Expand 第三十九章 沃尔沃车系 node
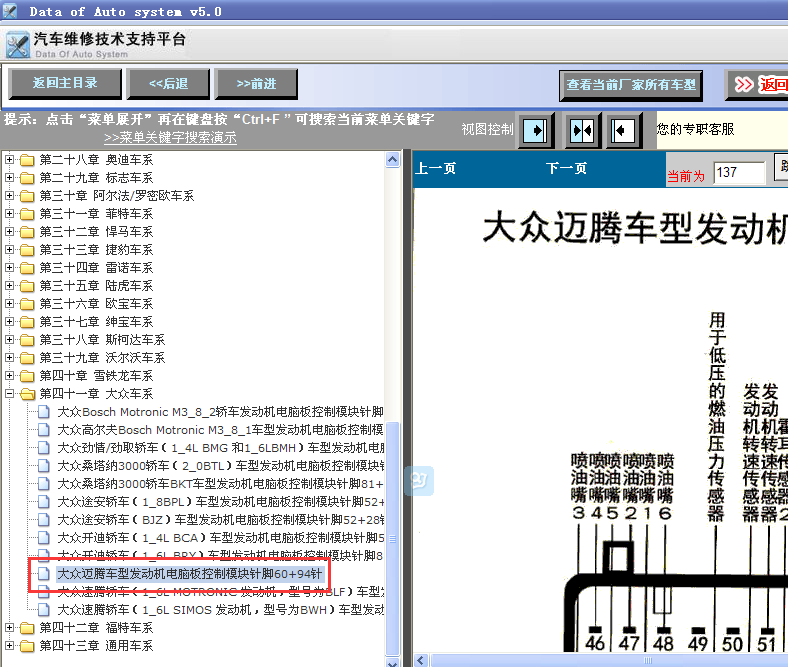This screenshot has width=788, height=667. 9,357
